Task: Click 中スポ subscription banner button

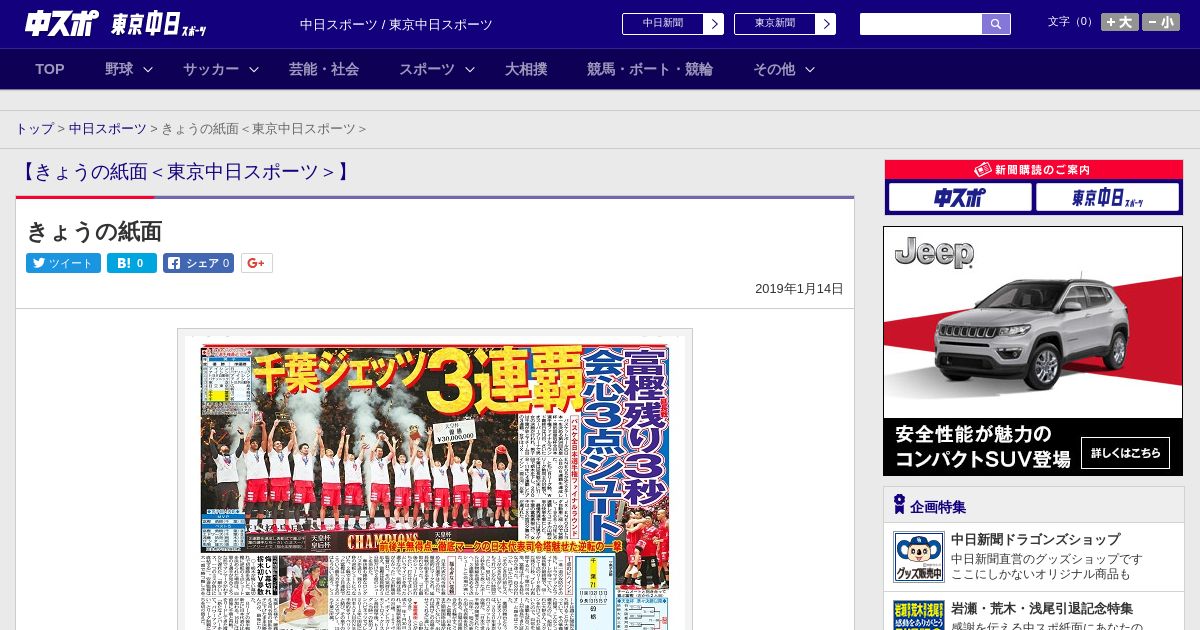Action: click(960, 197)
